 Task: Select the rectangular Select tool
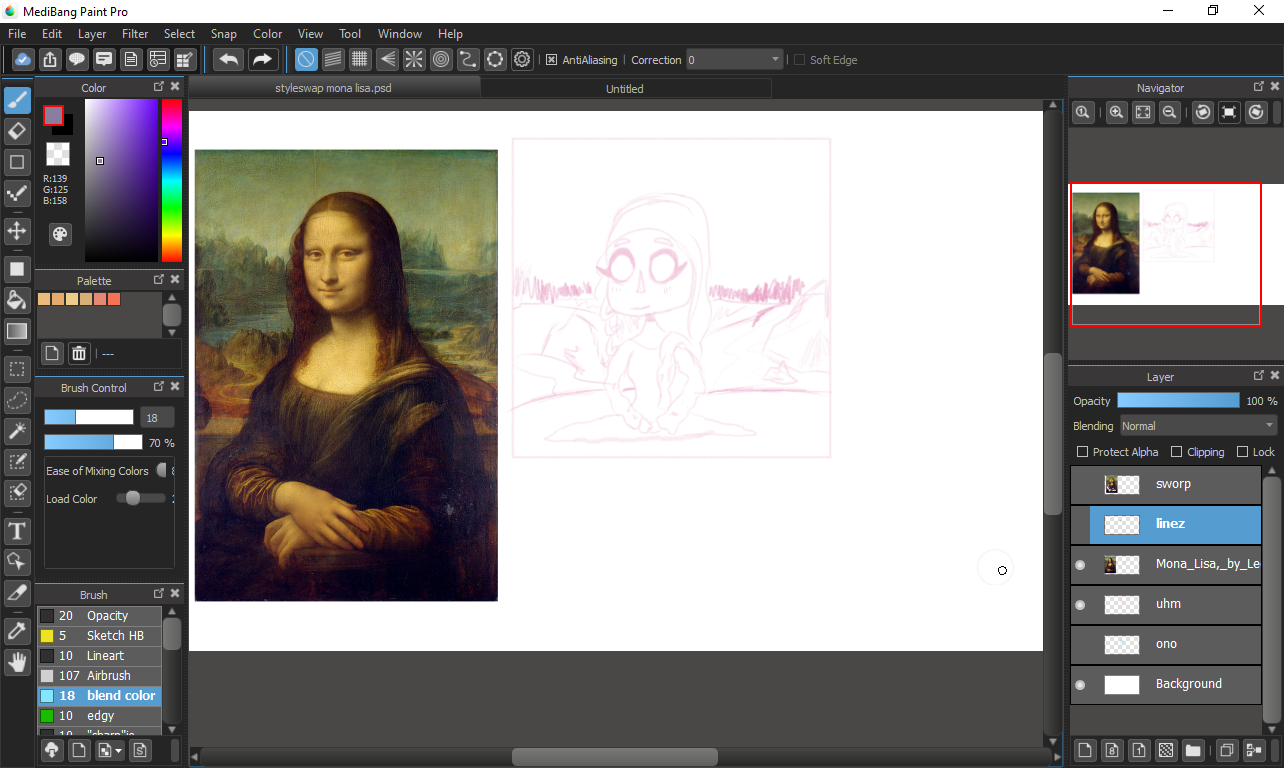(x=17, y=369)
